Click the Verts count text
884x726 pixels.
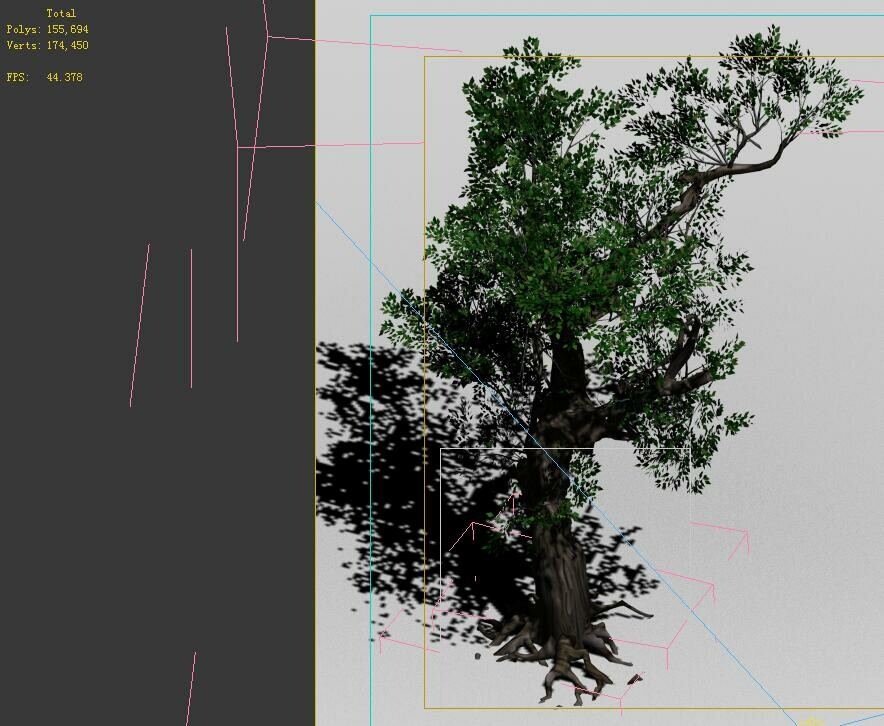click(47, 44)
